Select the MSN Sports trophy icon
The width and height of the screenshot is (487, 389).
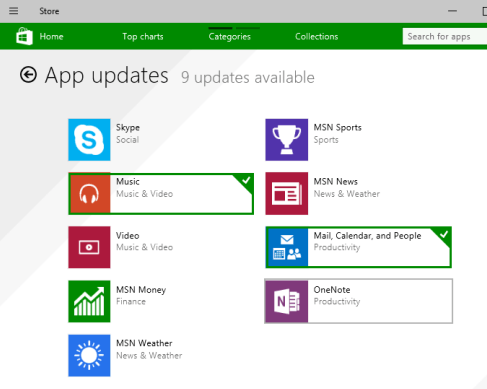pyautogui.click(x=287, y=140)
